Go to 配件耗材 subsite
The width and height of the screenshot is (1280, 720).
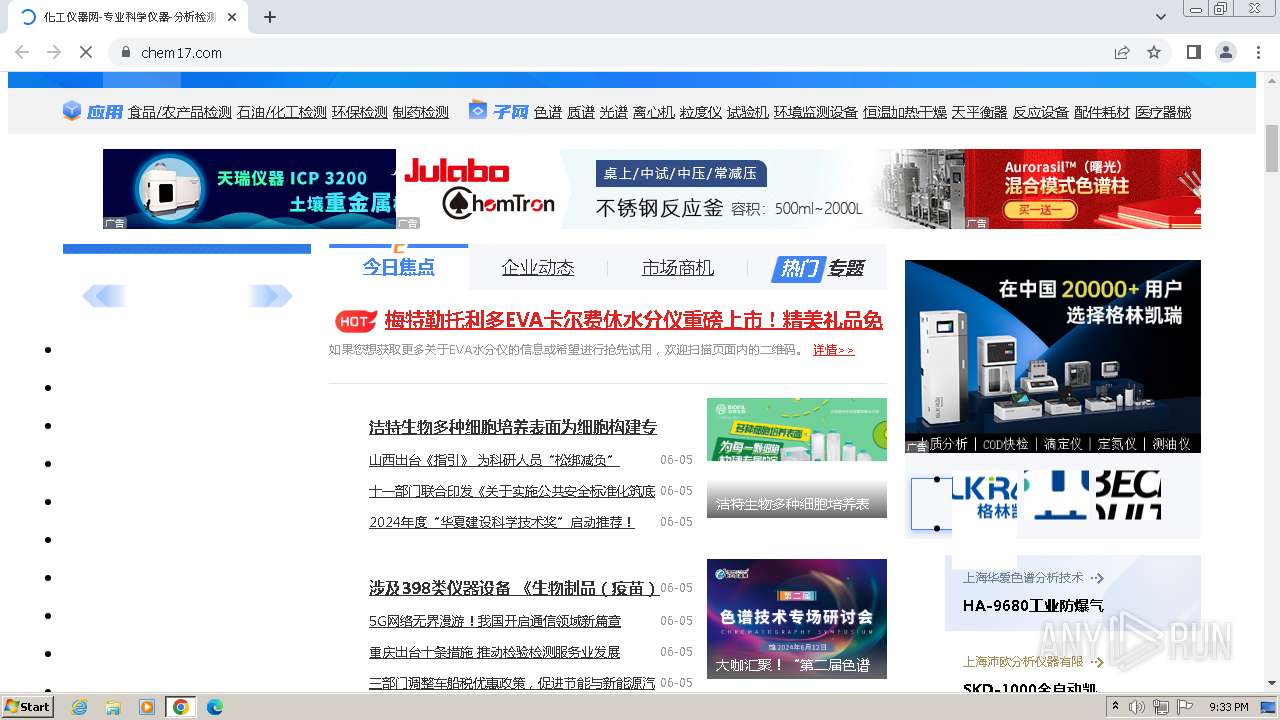coord(1102,112)
